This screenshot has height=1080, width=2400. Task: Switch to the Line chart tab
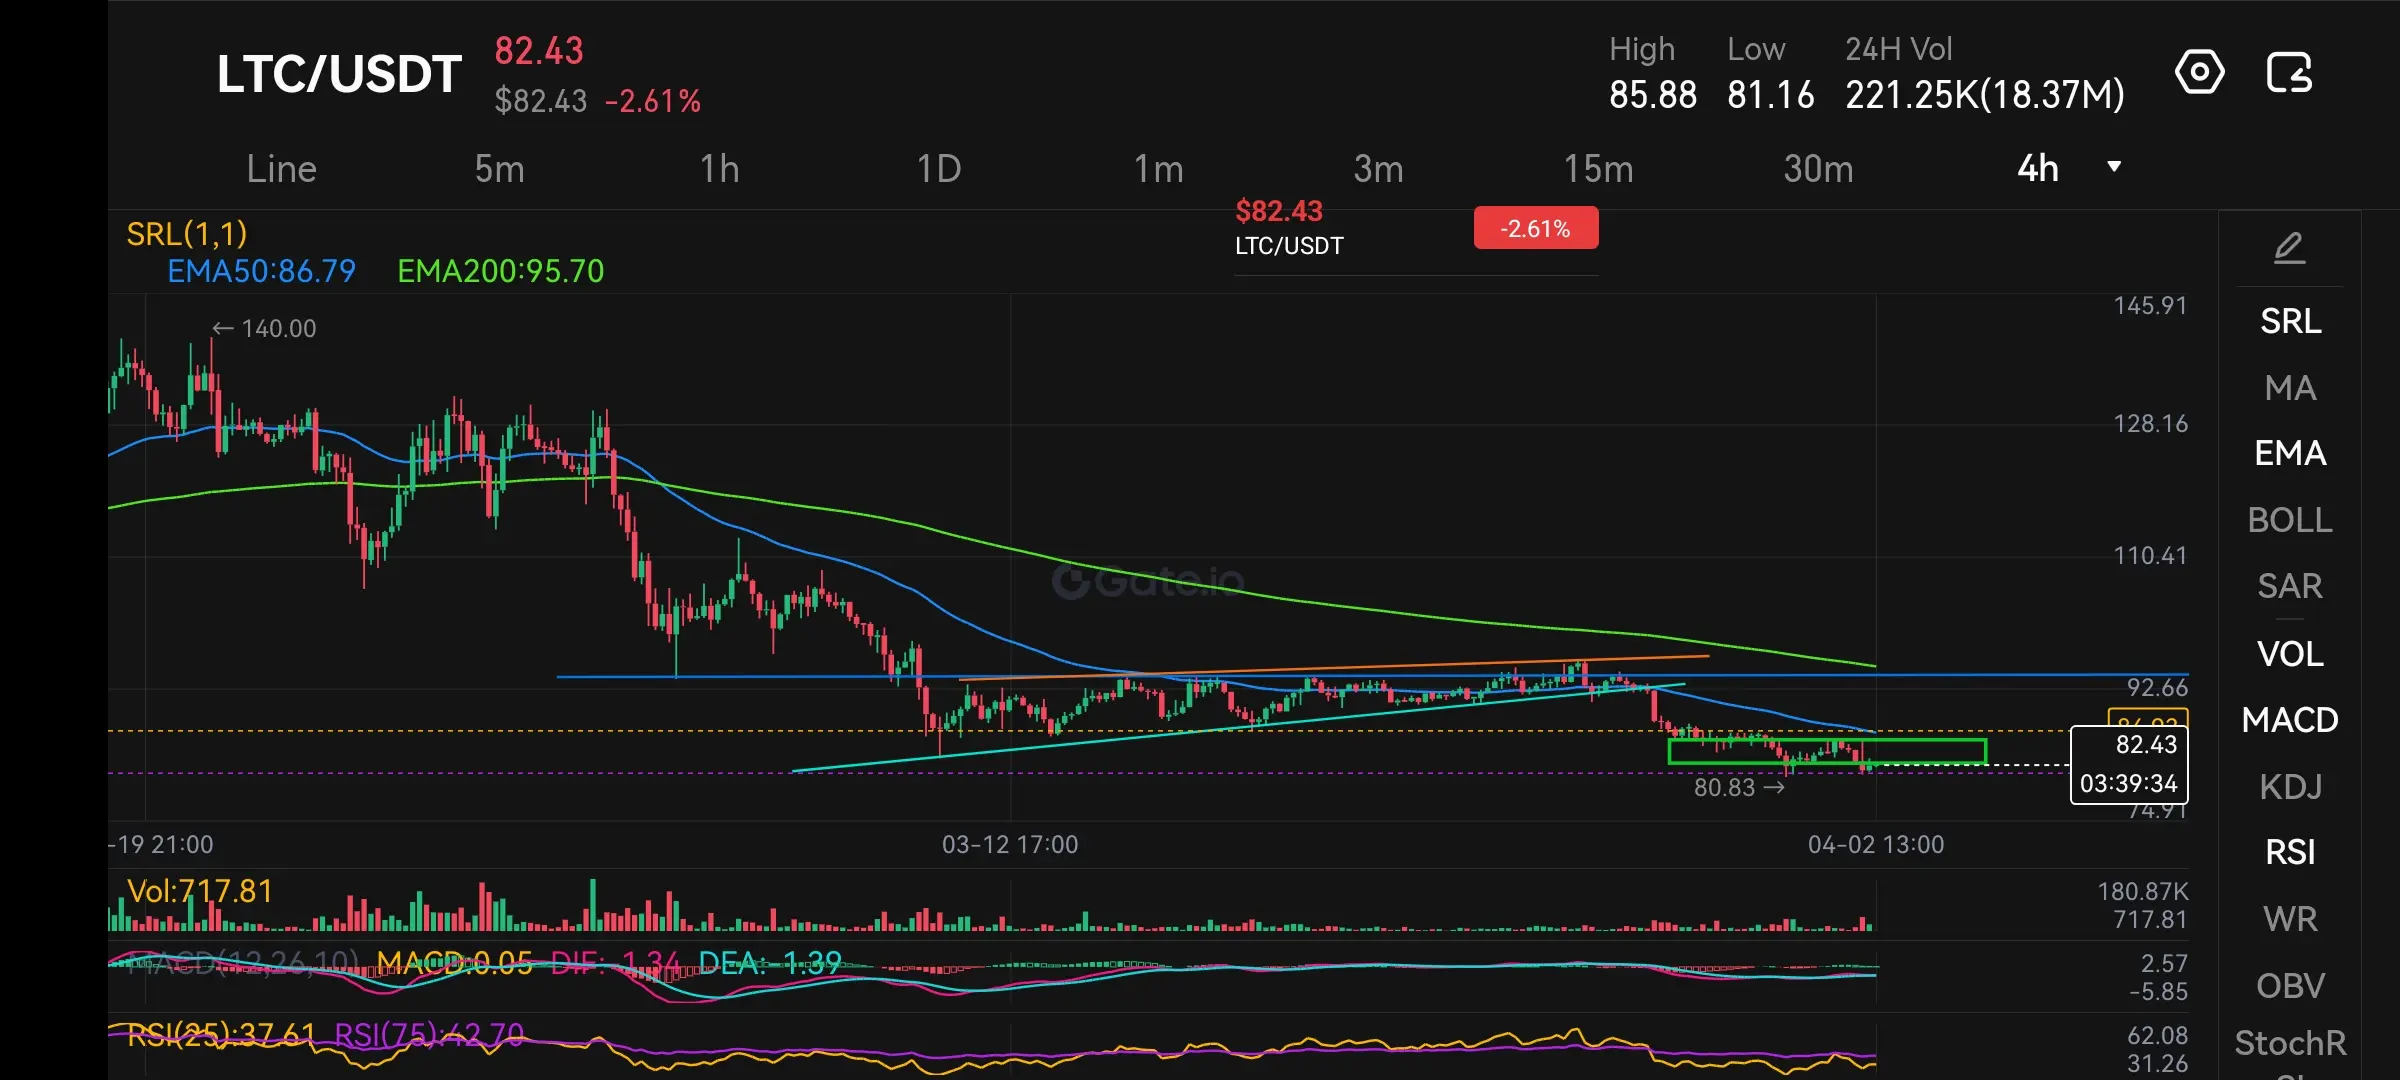coord(281,169)
